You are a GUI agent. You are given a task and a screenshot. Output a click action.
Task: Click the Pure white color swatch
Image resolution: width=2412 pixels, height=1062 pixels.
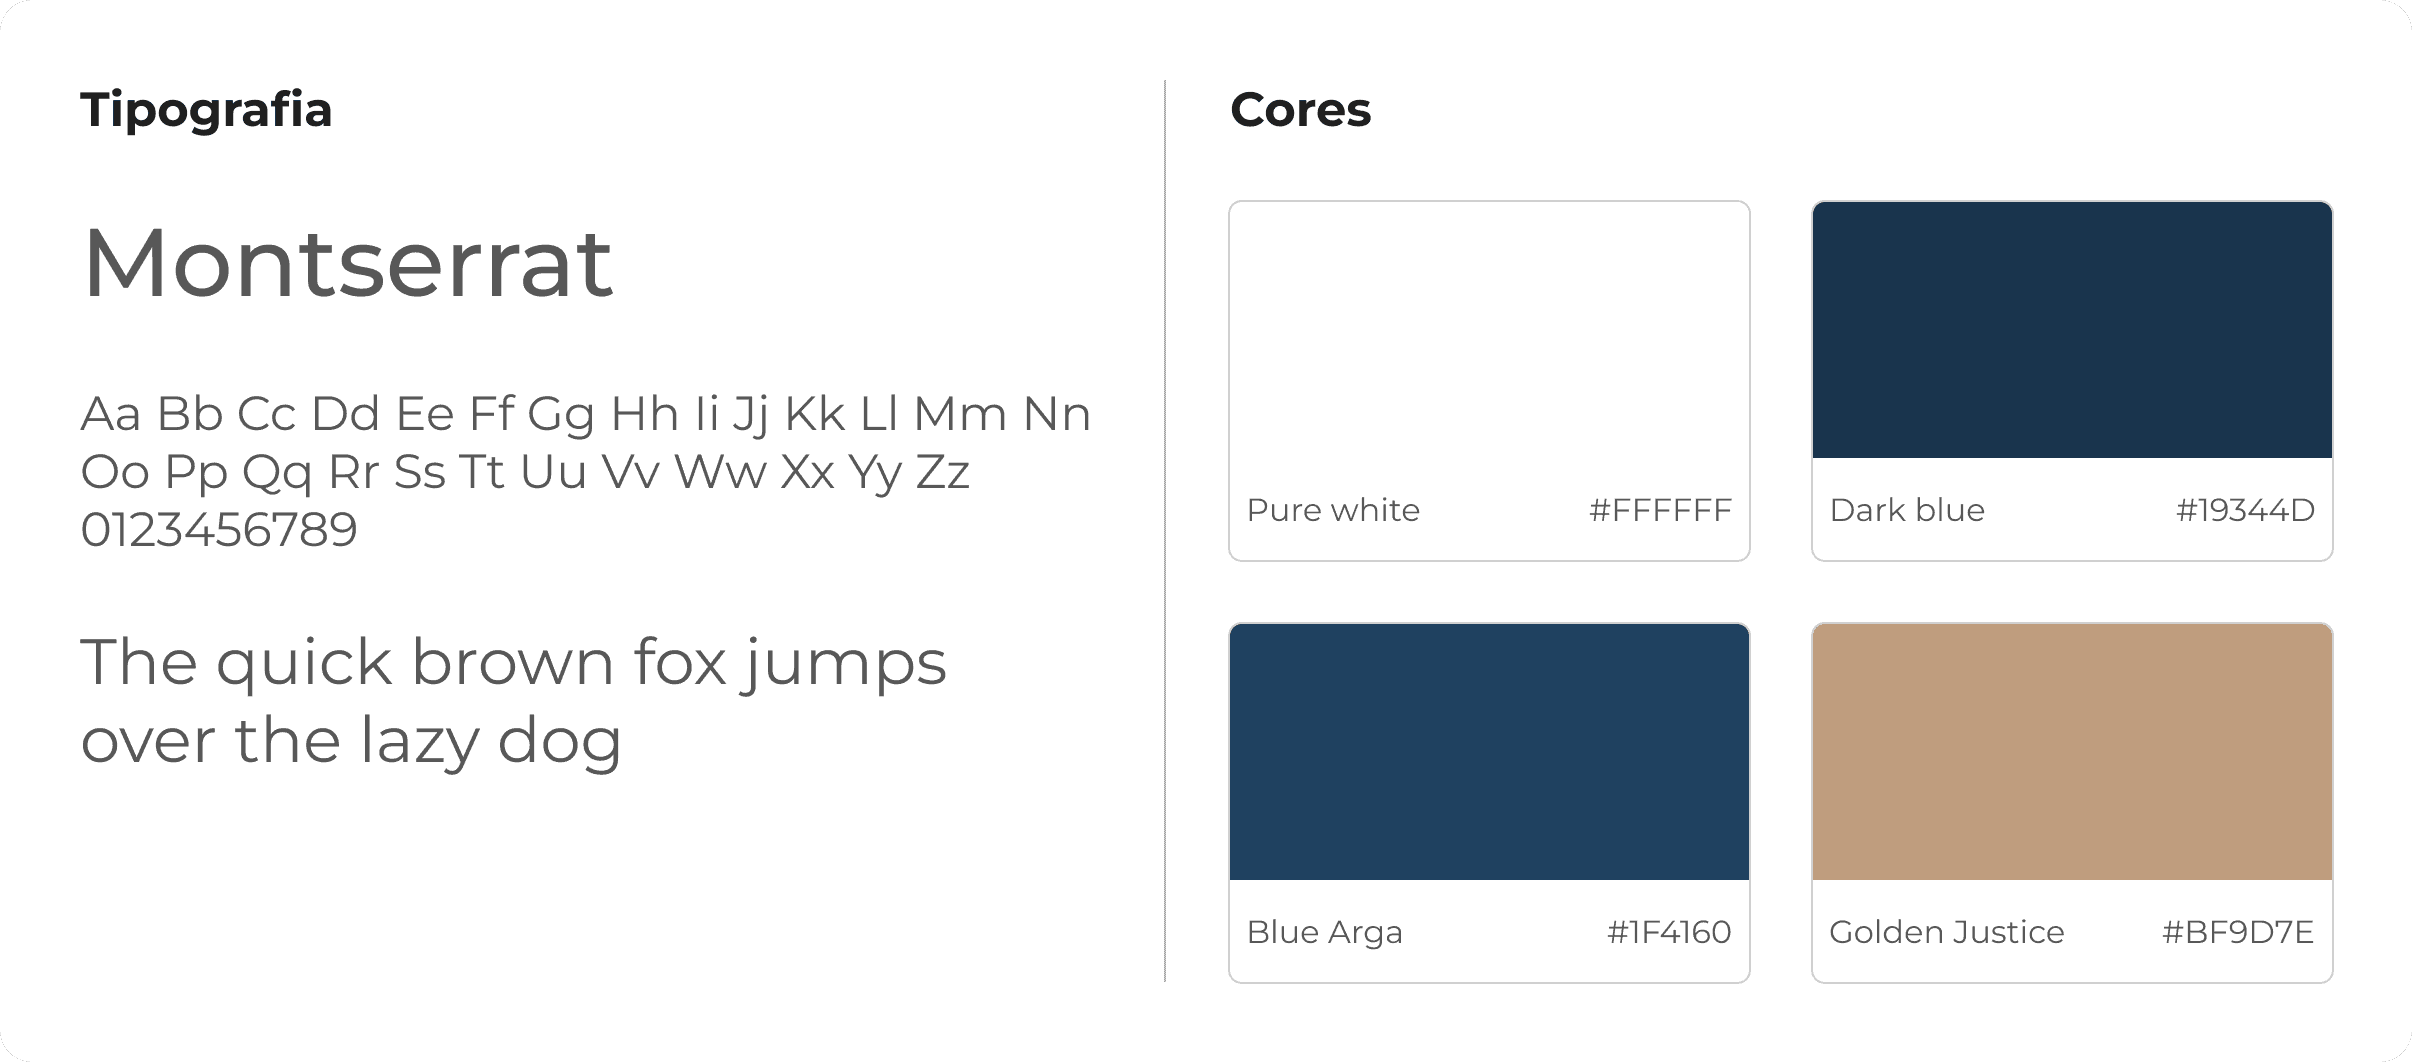point(1489,330)
